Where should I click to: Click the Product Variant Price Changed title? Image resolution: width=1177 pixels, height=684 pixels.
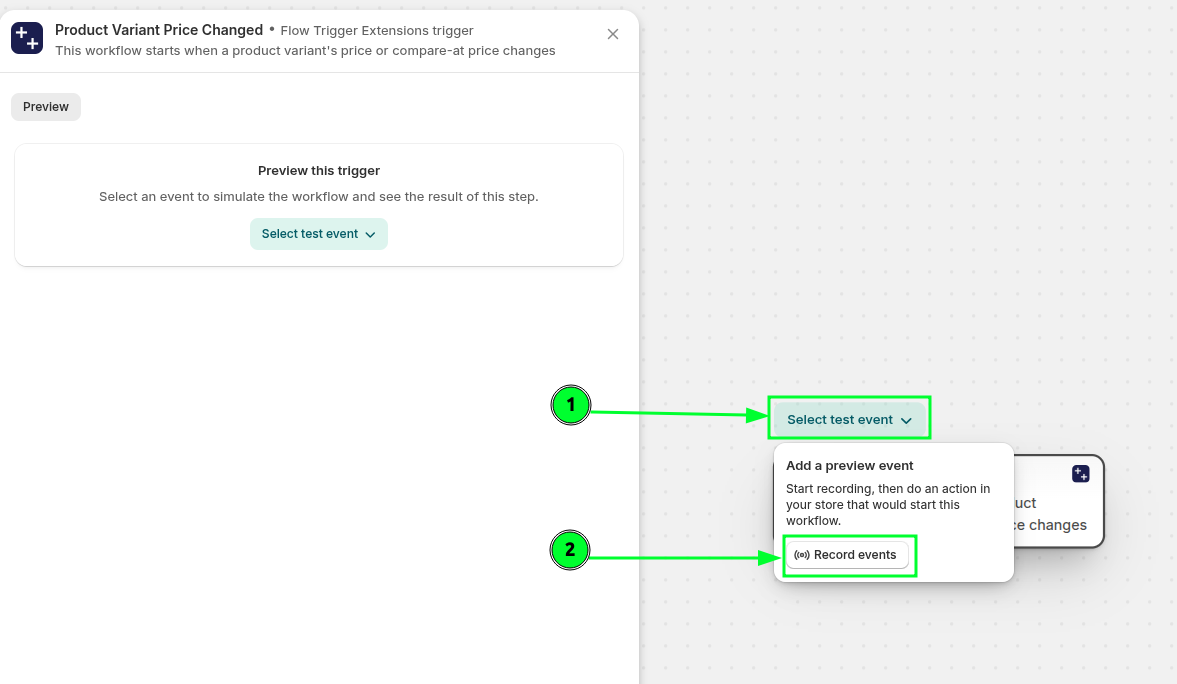tap(159, 30)
